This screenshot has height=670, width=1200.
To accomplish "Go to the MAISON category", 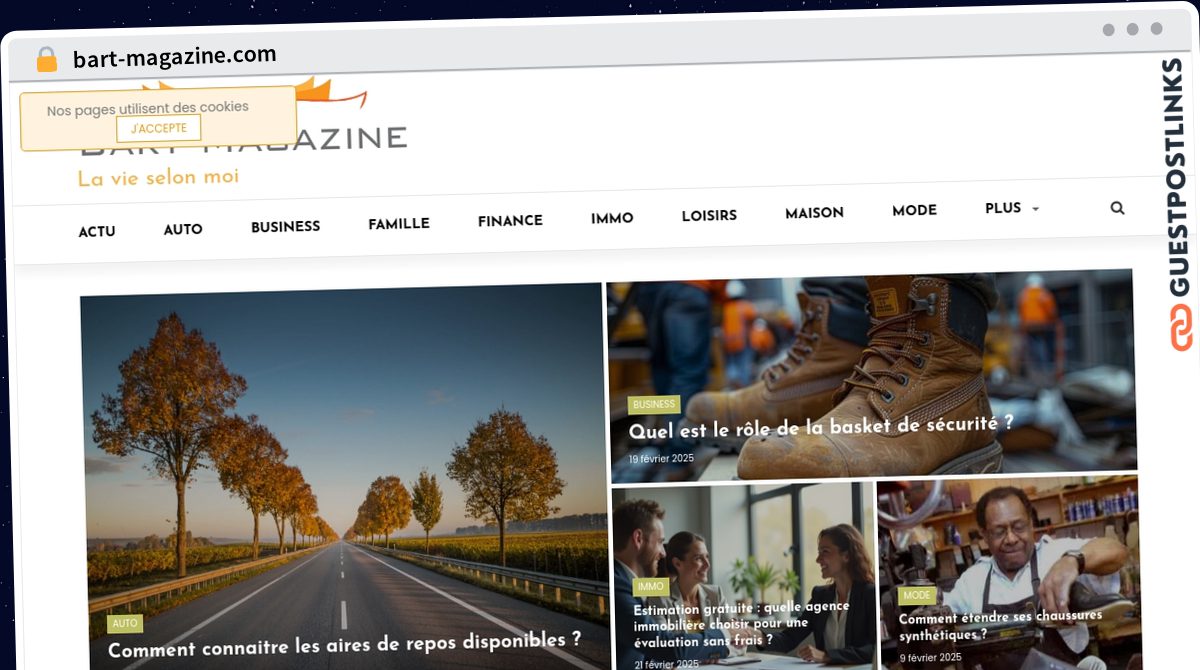I will (x=814, y=212).
